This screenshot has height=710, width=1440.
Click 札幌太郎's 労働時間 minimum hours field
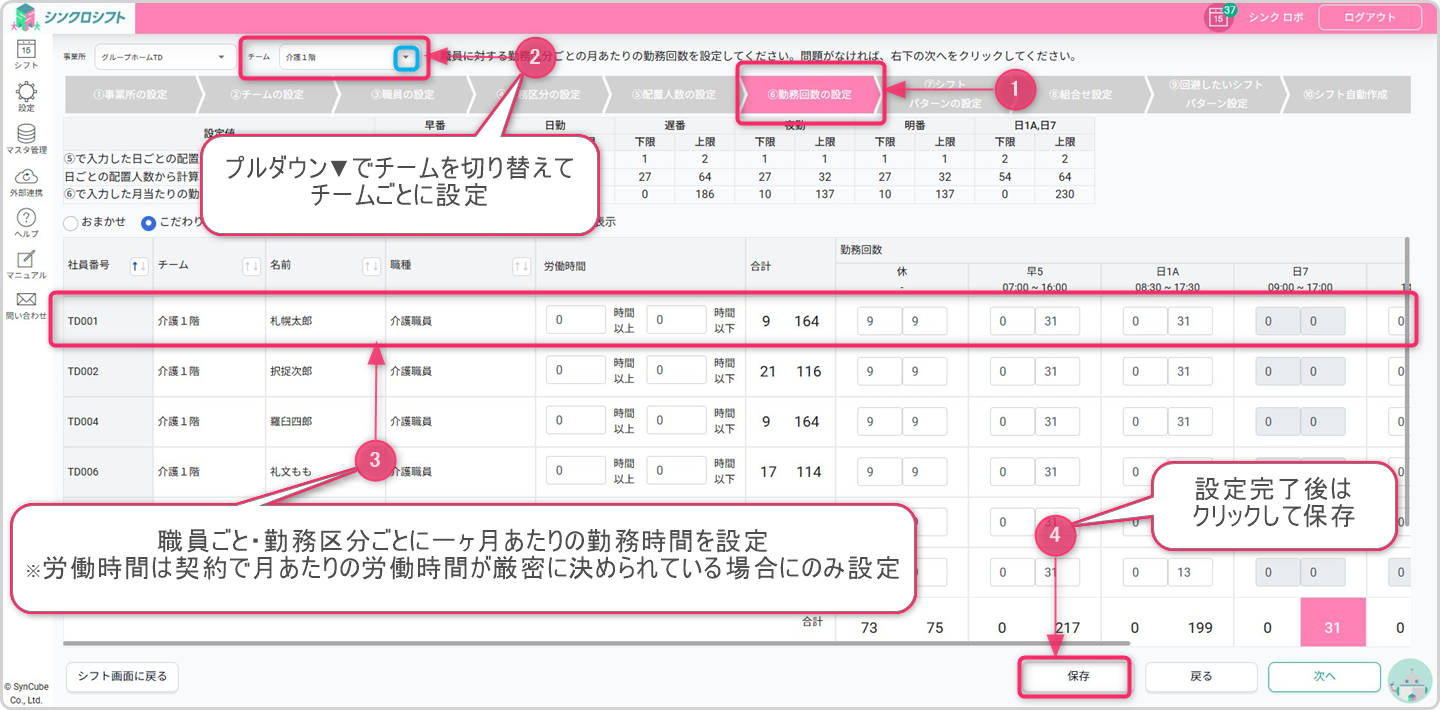pyautogui.click(x=576, y=320)
